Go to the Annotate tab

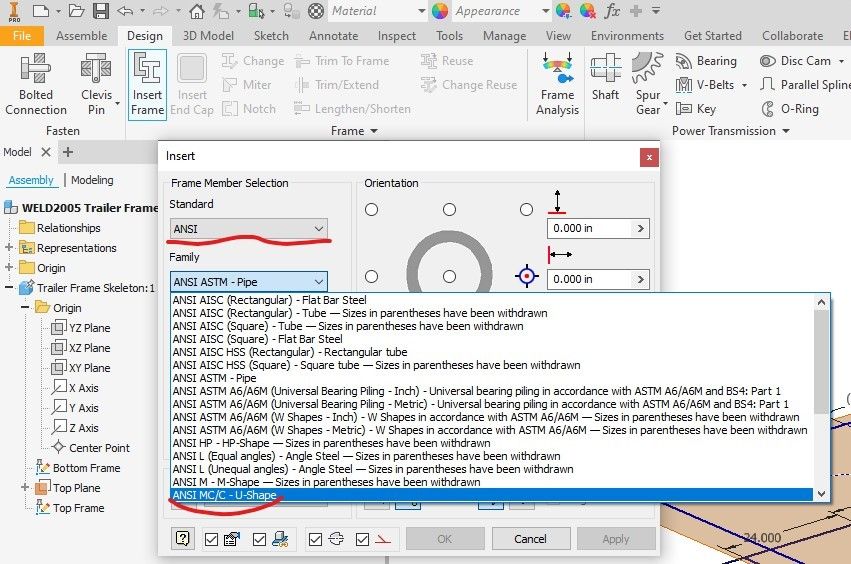click(333, 36)
